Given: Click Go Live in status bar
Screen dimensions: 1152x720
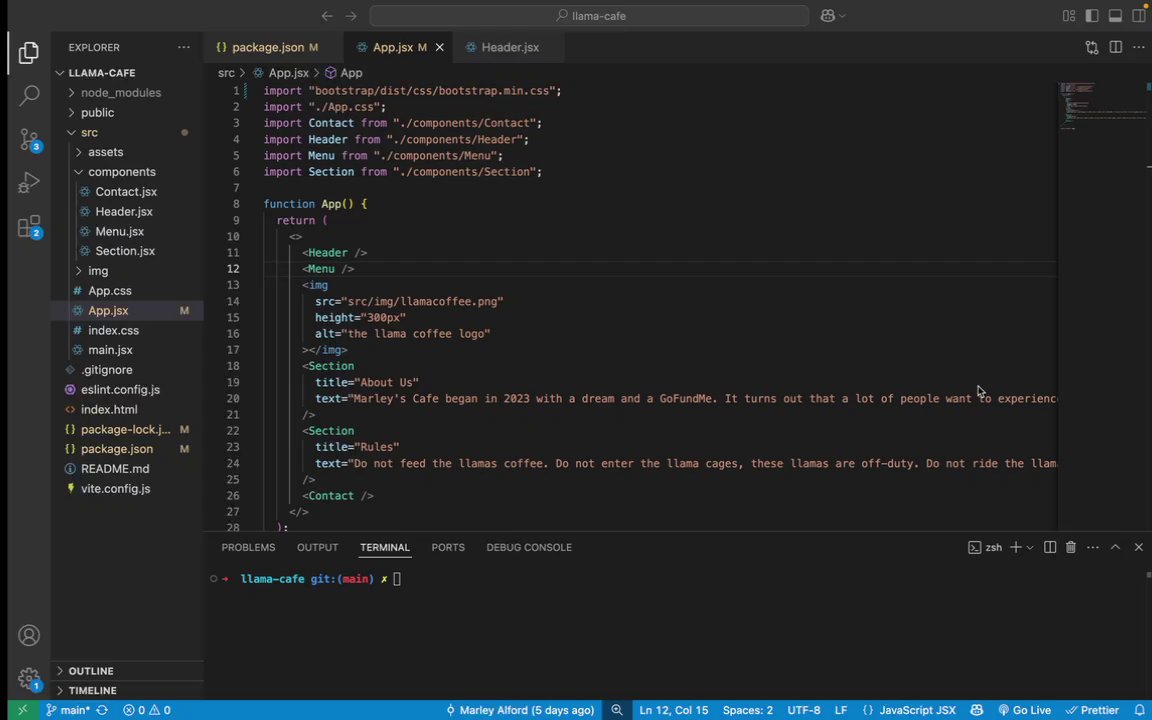Looking at the screenshot, I should pos(1024,710).
